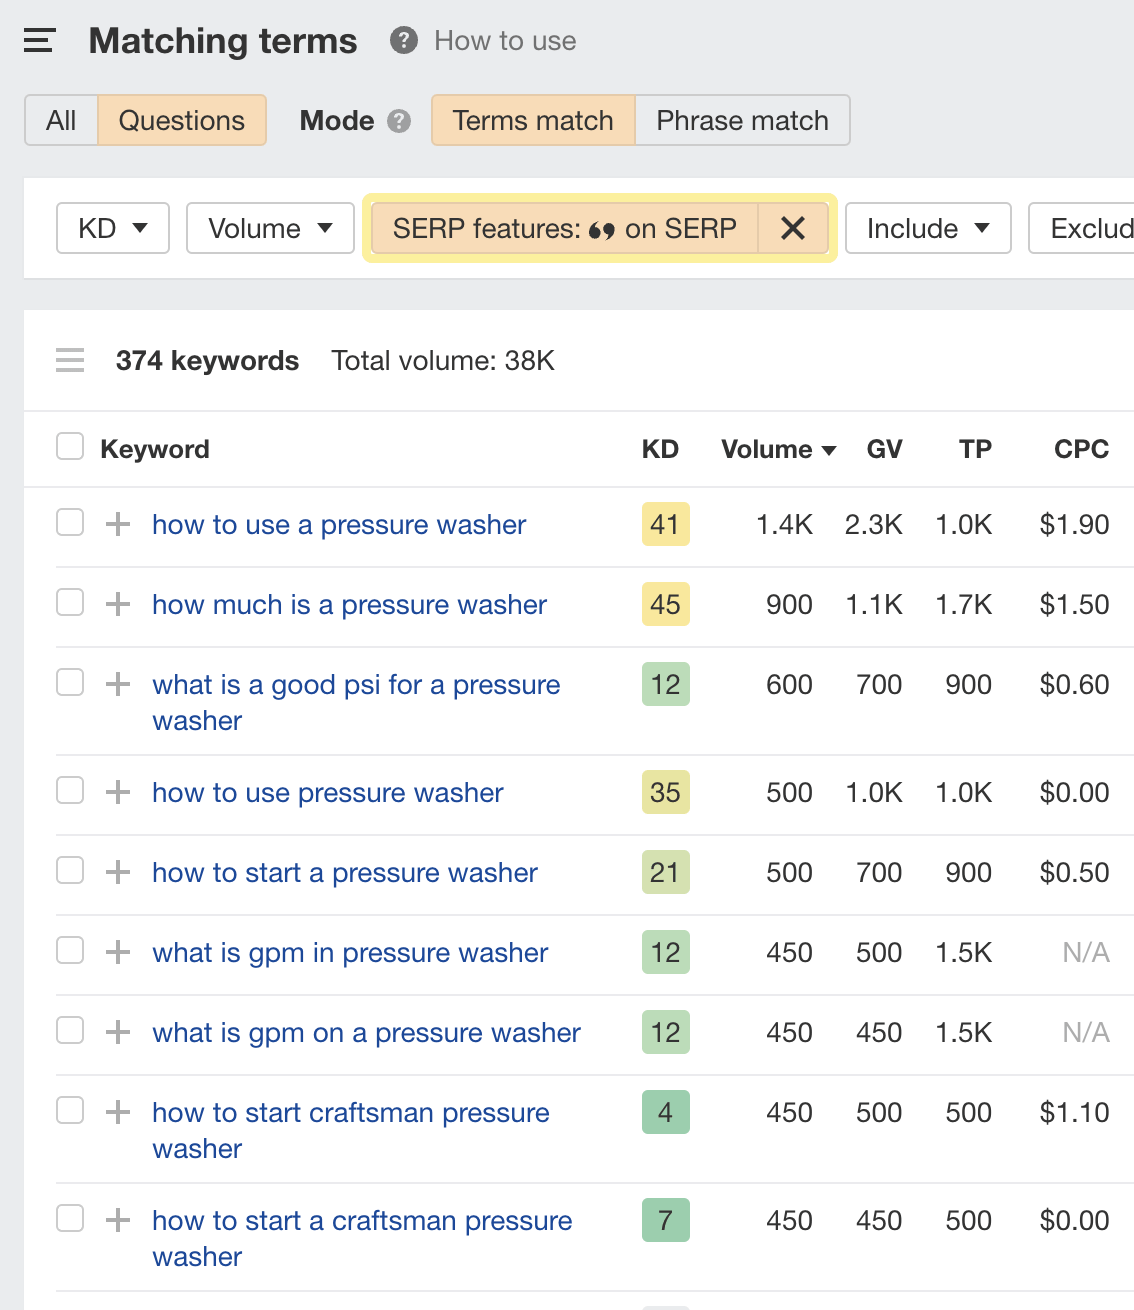Select all keywords with the header checkbox
1134x1310 pixels.
click(69, 446)
